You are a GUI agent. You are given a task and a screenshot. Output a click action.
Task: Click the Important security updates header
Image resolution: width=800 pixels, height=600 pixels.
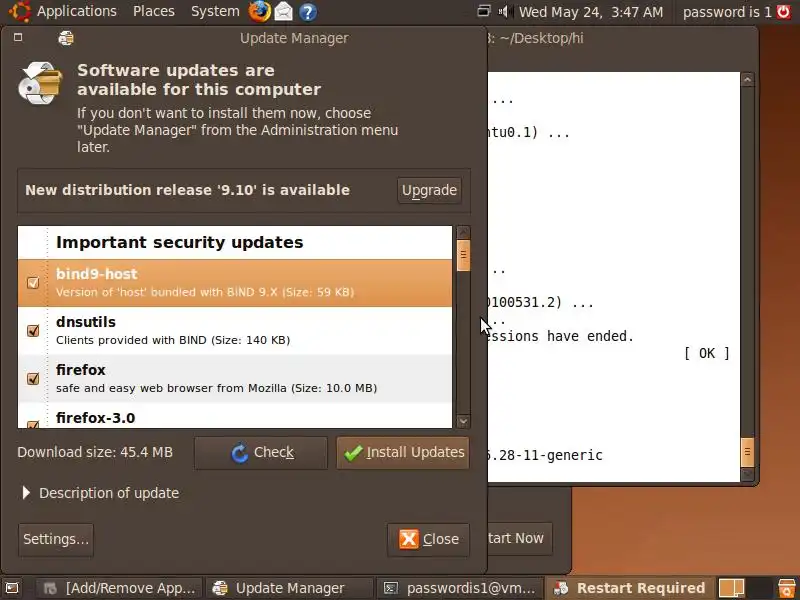pos(180,242)
